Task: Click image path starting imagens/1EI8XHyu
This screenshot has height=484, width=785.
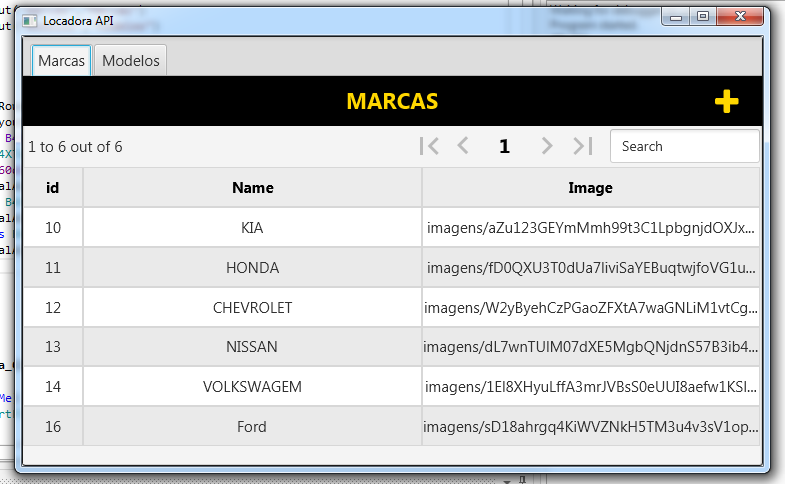Action: click(591, 386)
